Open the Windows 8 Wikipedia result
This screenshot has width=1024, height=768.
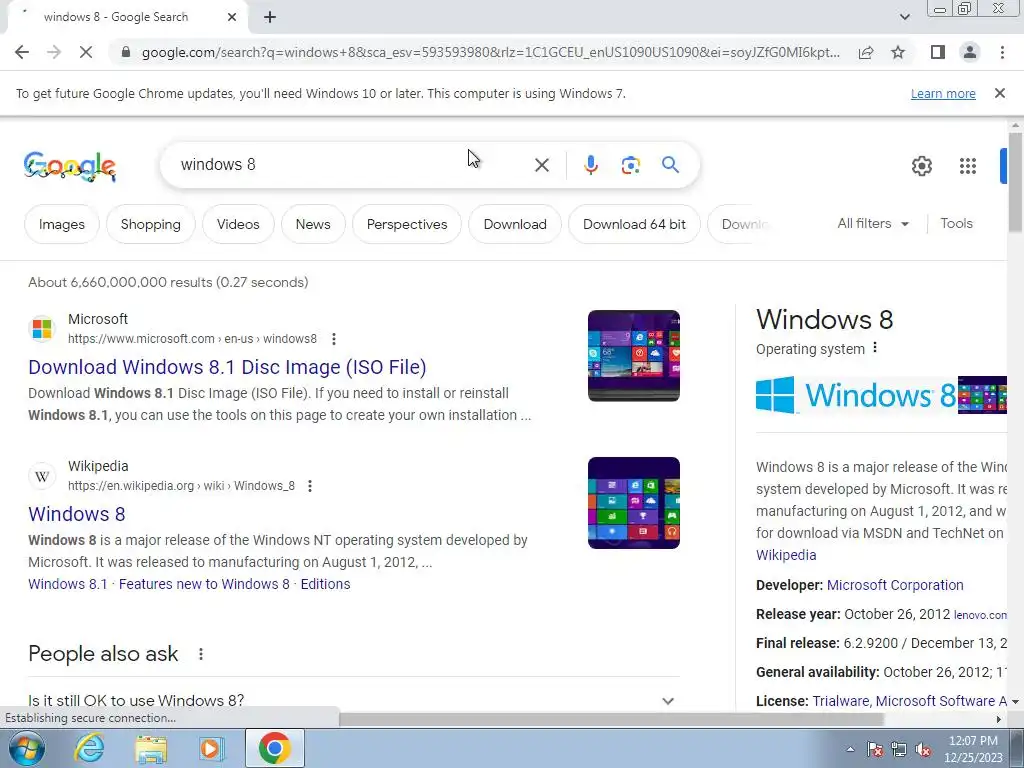(x=77, y=514)
